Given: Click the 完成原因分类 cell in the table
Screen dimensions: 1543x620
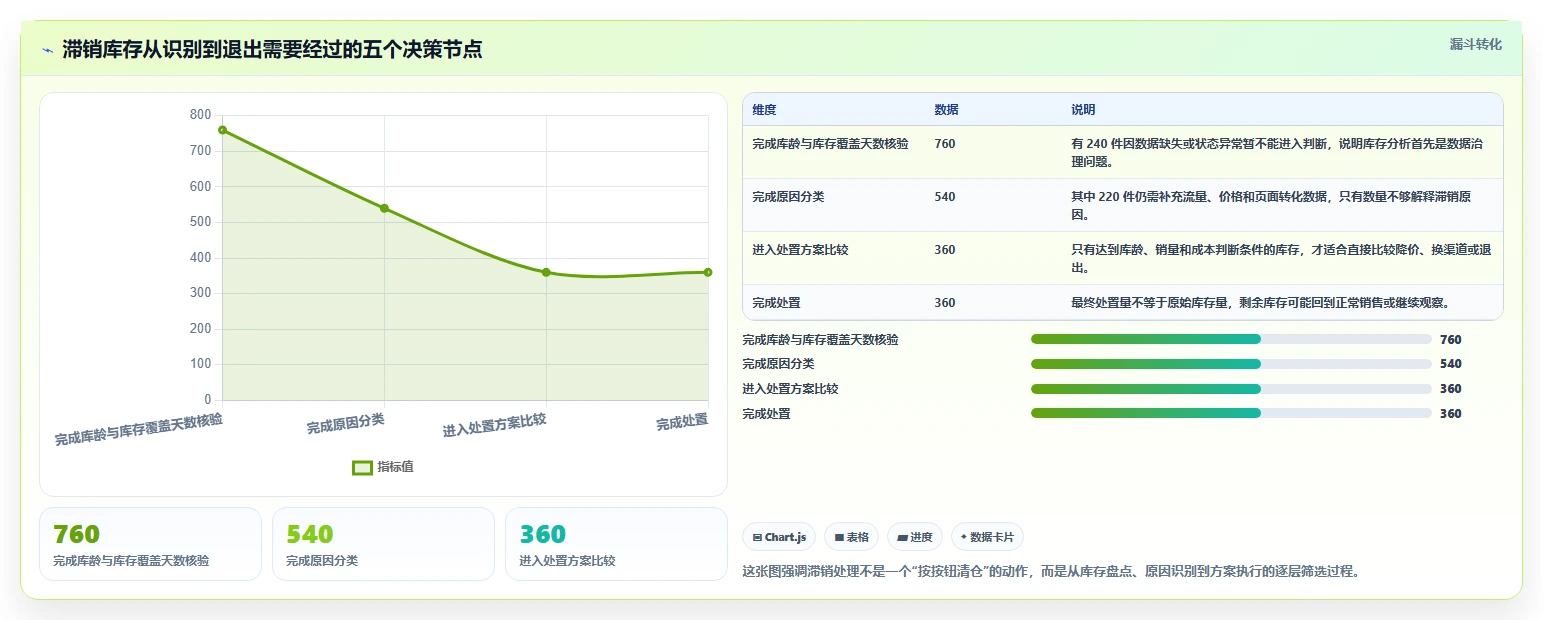Looking at the screenshot, I should click(788, 197).
